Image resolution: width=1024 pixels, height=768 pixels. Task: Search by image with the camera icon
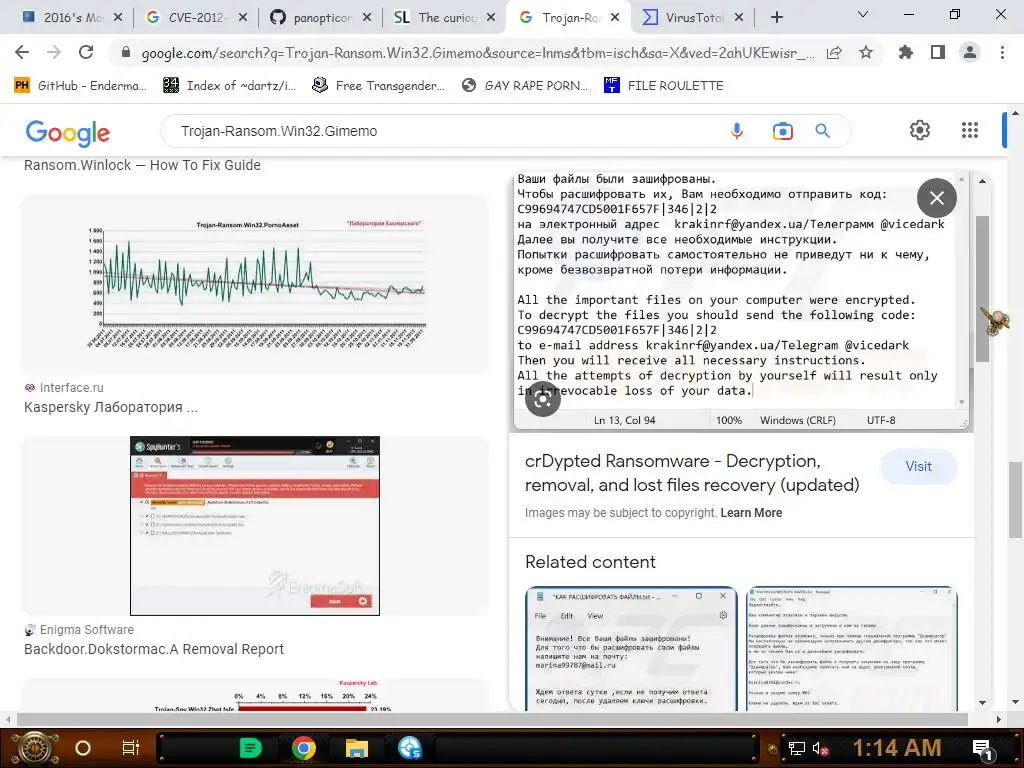pos(782,131)
